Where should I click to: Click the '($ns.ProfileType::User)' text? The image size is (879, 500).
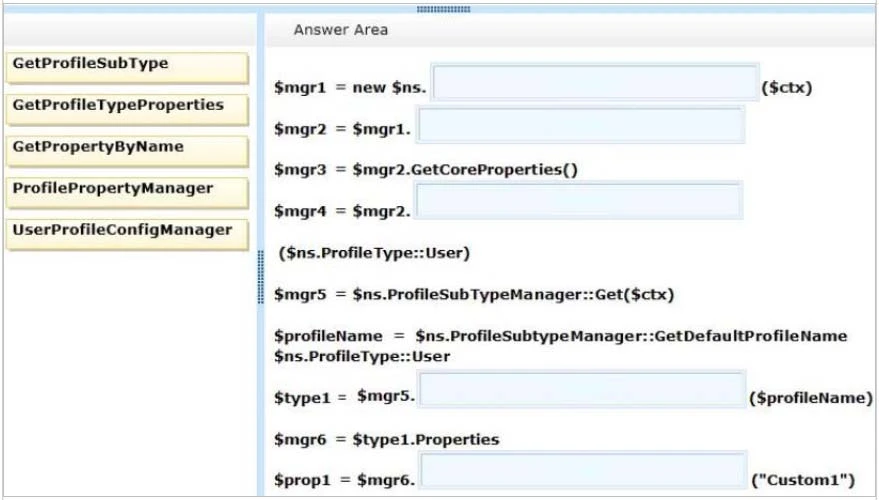(x=373, y=253)
